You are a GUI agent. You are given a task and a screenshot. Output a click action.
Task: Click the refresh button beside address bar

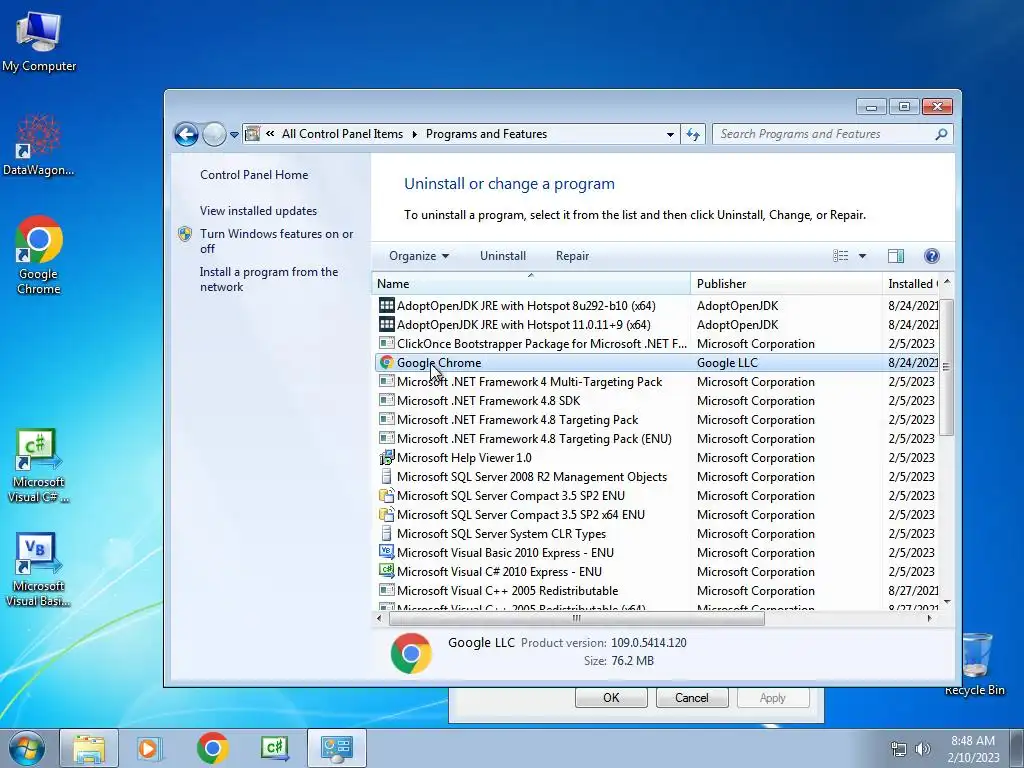point(693,135)
